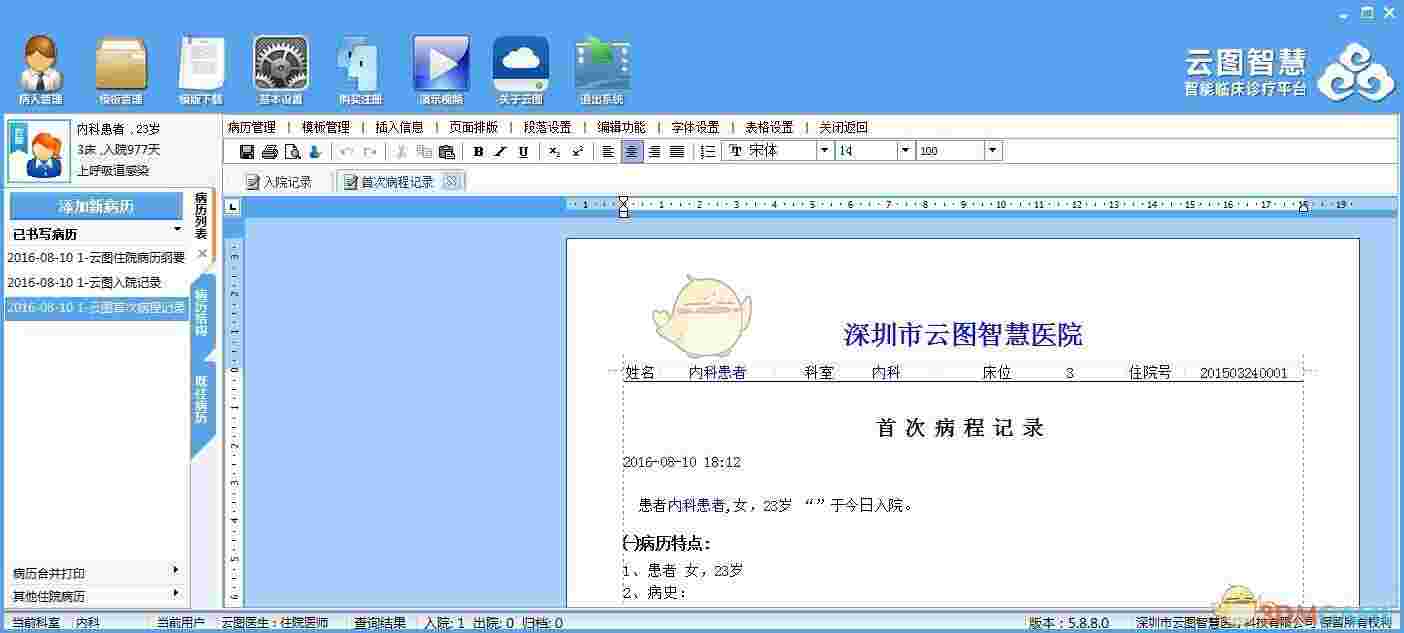Toggle italic formatting
The image size is (1404, 633).
click(500, 151)
